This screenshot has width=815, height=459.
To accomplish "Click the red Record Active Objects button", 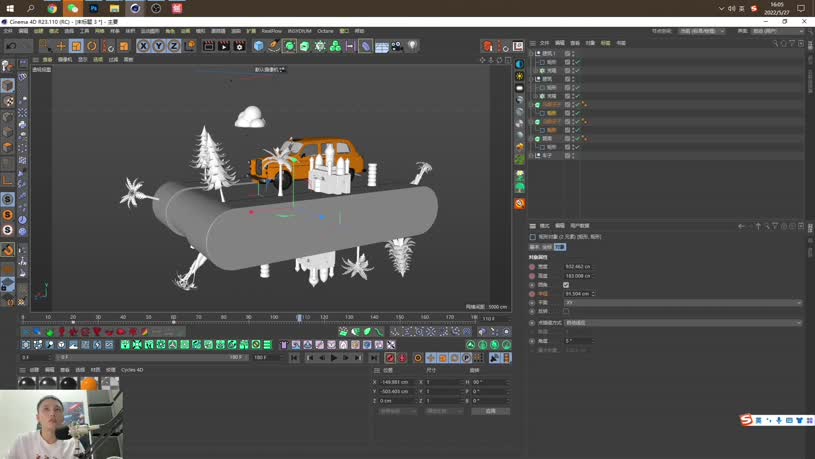I will [x=390, y=358].
